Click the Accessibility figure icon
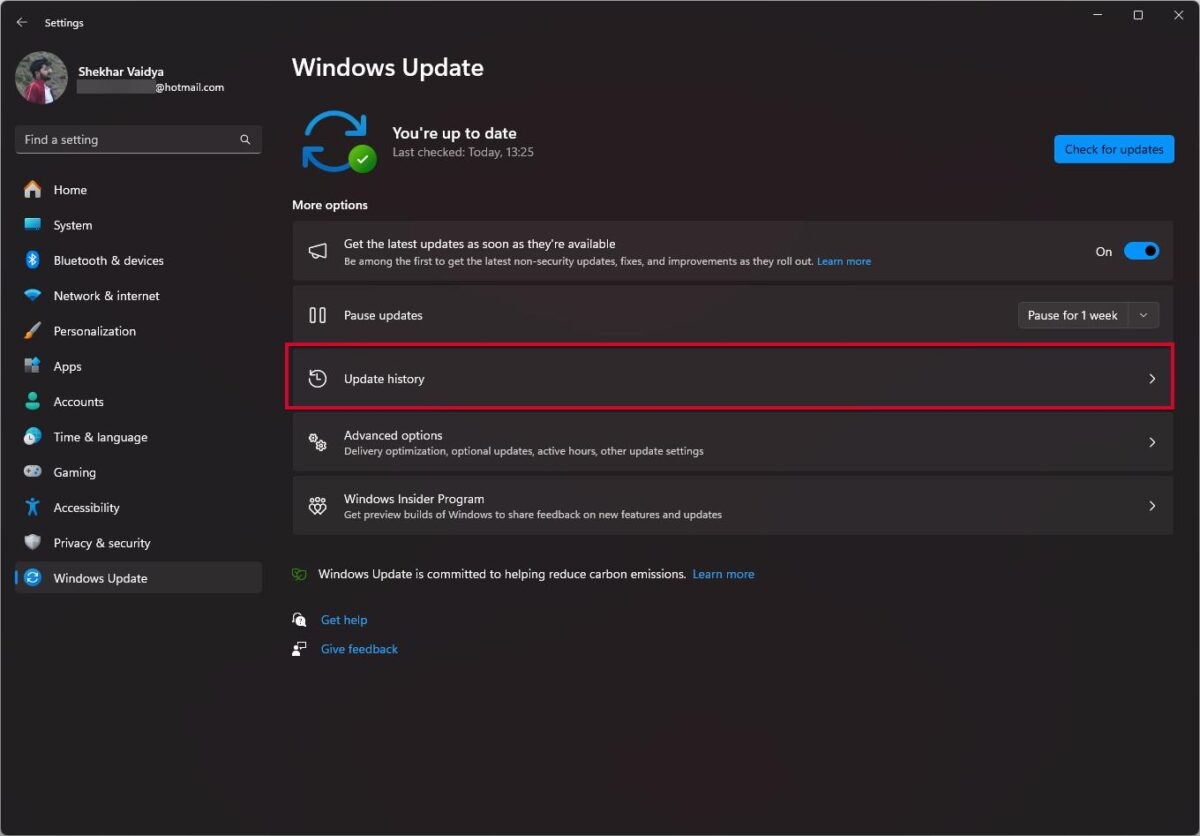Image resolution: width=1200 pixels, height=836 pixels. 33,507
